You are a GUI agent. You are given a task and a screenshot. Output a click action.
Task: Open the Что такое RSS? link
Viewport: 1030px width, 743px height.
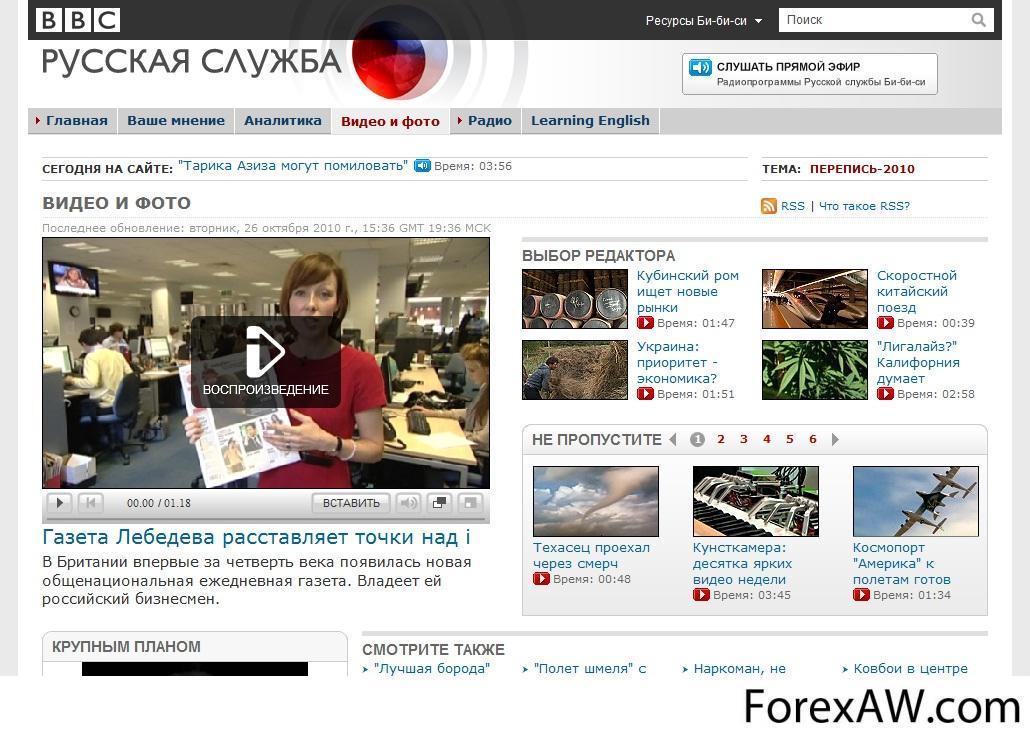click(864, 206)
